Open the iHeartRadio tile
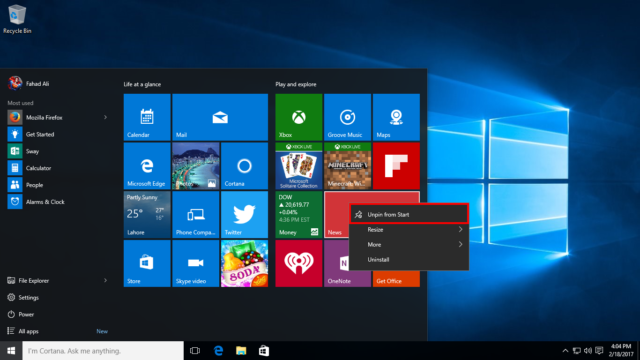This screenshot has height=360, width=640. point(299,263)
